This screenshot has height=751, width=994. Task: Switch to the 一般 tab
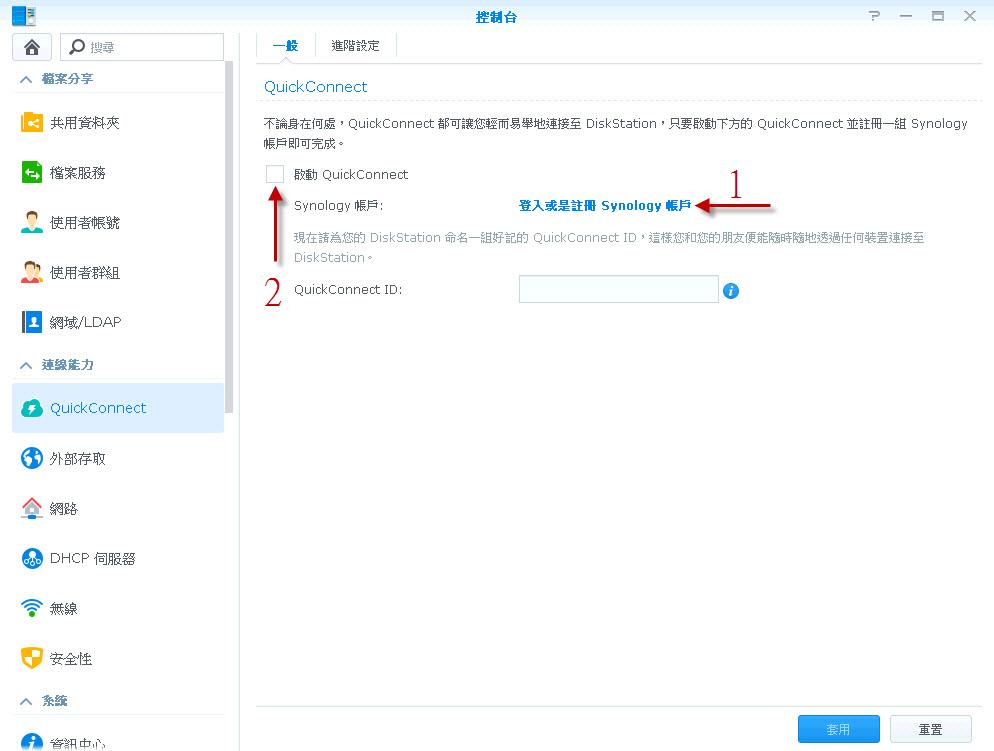coord(285,46)
